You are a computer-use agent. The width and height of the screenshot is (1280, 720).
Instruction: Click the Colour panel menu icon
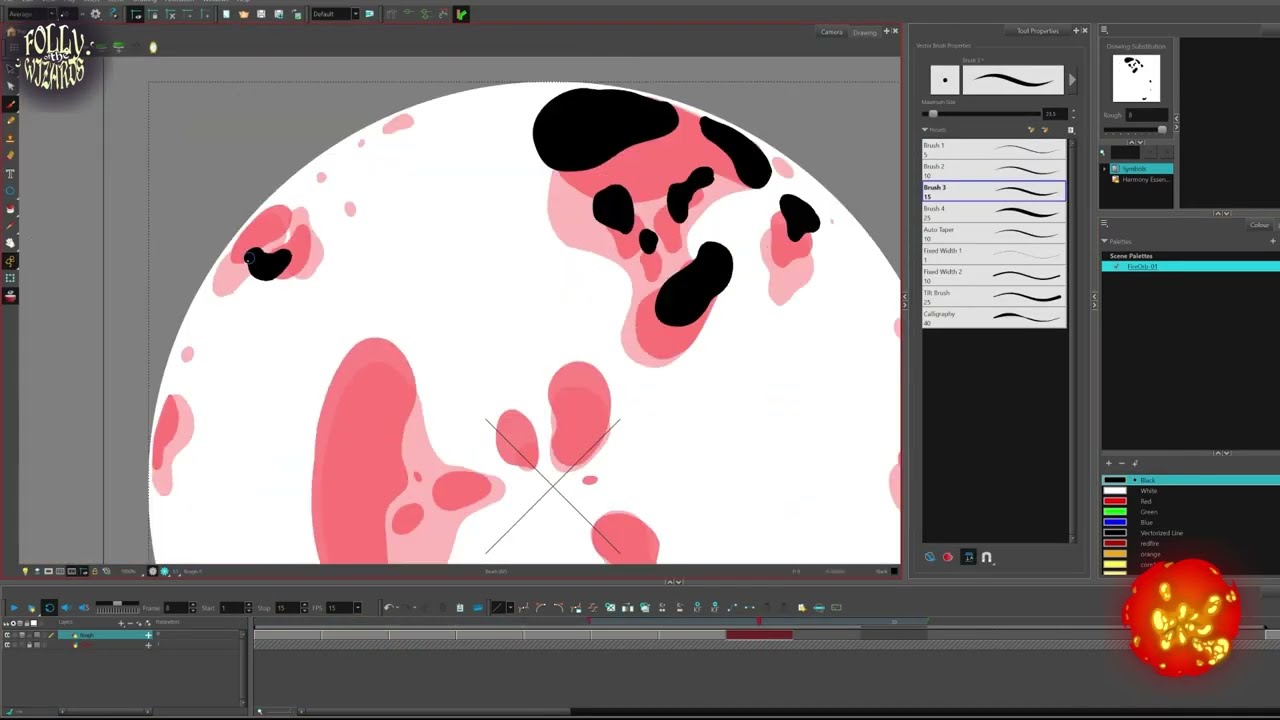[1105, 224]
